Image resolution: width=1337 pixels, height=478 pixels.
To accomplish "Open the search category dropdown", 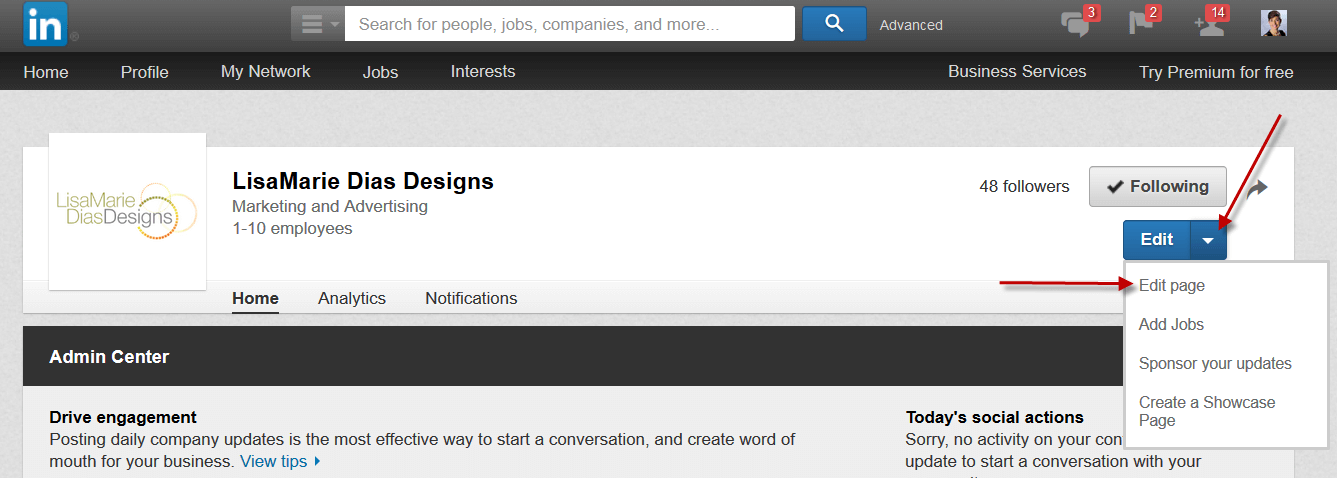I will [x=318, y=23].
